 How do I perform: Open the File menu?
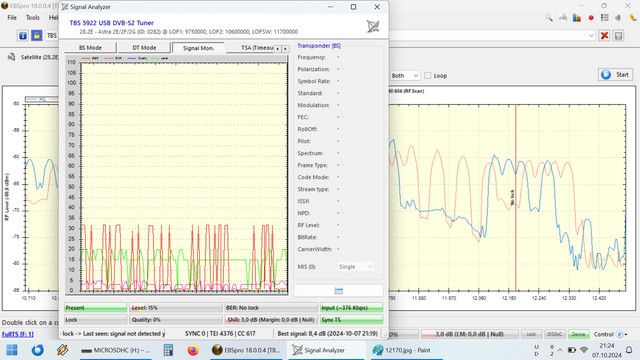pos(12,18)
